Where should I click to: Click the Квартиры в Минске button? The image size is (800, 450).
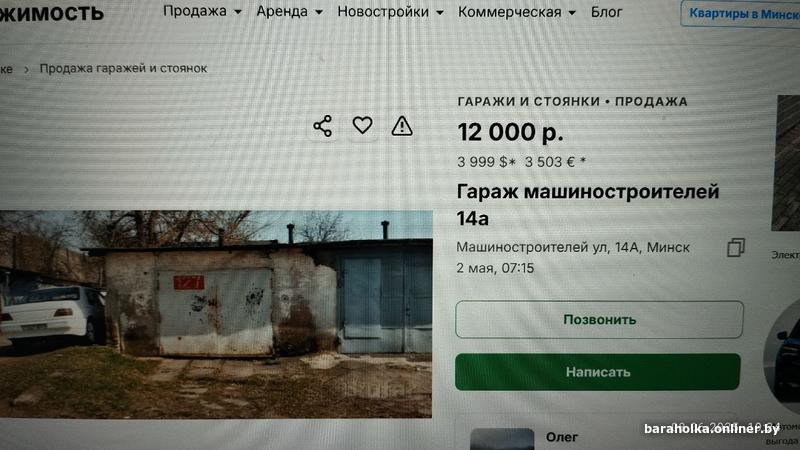(x=741, y=14)
